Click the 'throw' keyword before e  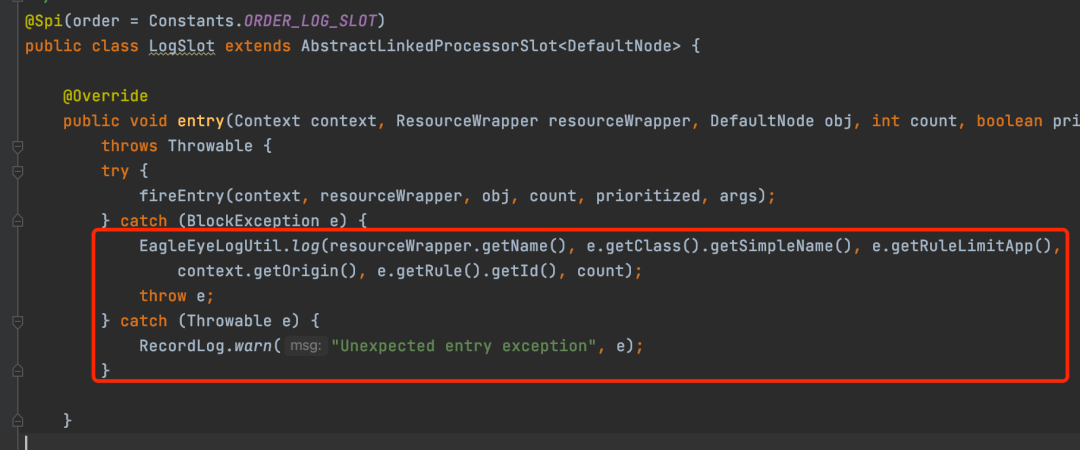coord(163,296)
